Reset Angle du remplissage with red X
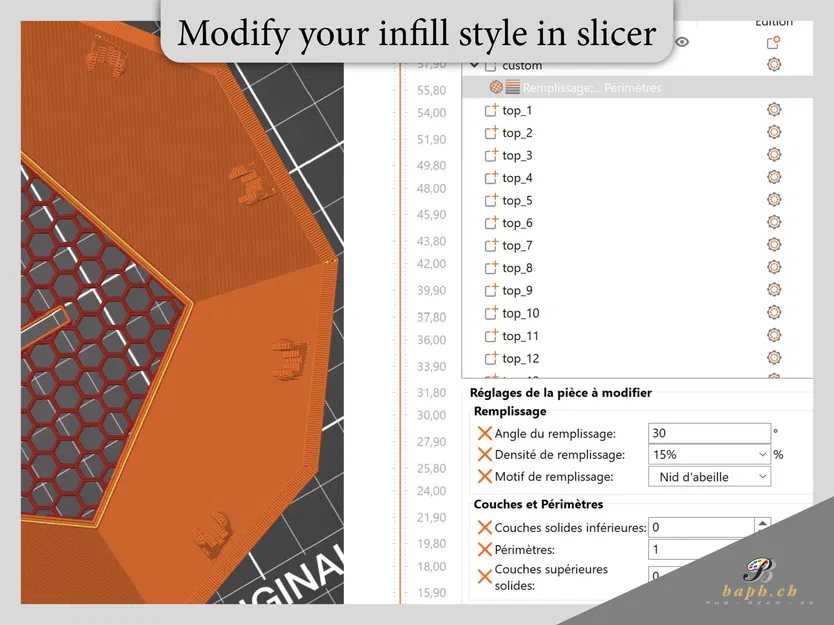This screenshot has width=834, height=625. 484,433
